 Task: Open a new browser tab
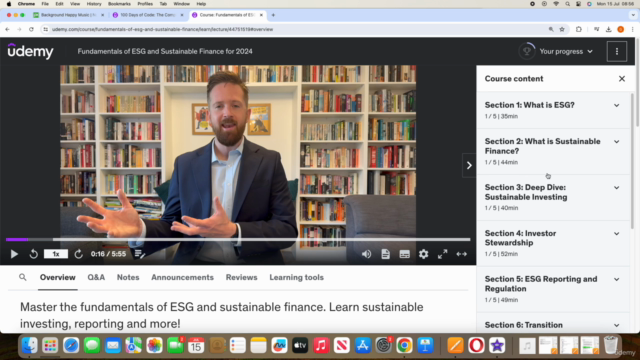click(x=273, y=15)
